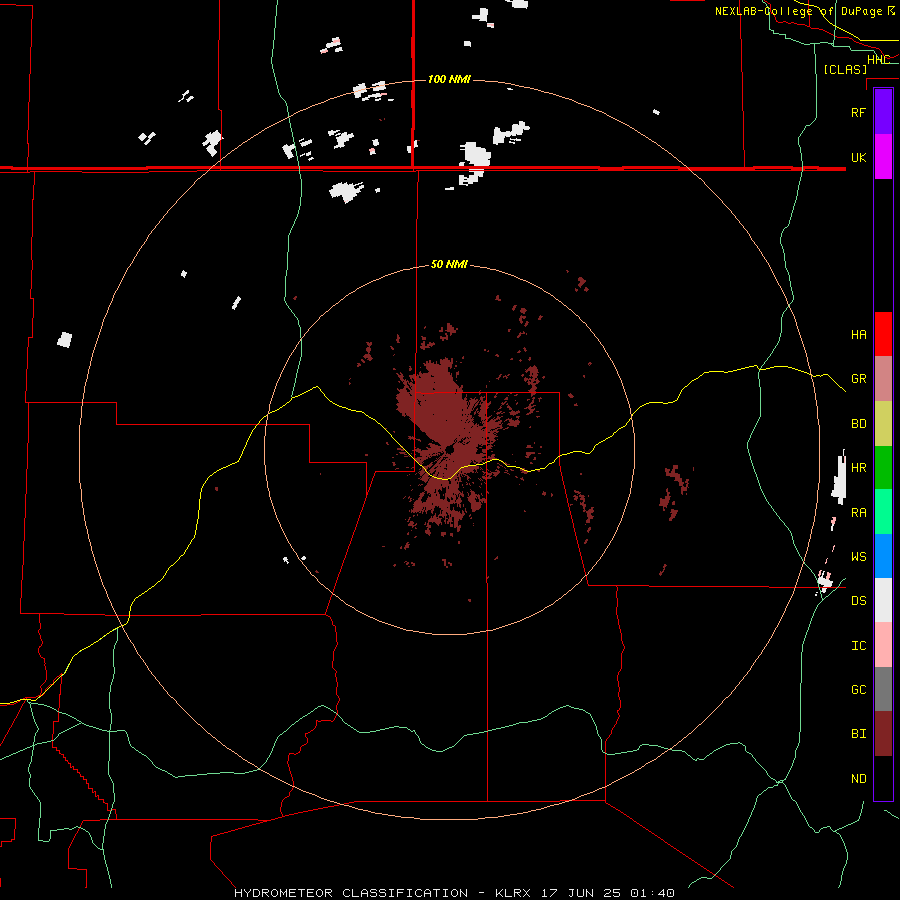The height and width of the screenshot is (900, 900).
Task: Click the BD legend label
Action: [858, 424]
